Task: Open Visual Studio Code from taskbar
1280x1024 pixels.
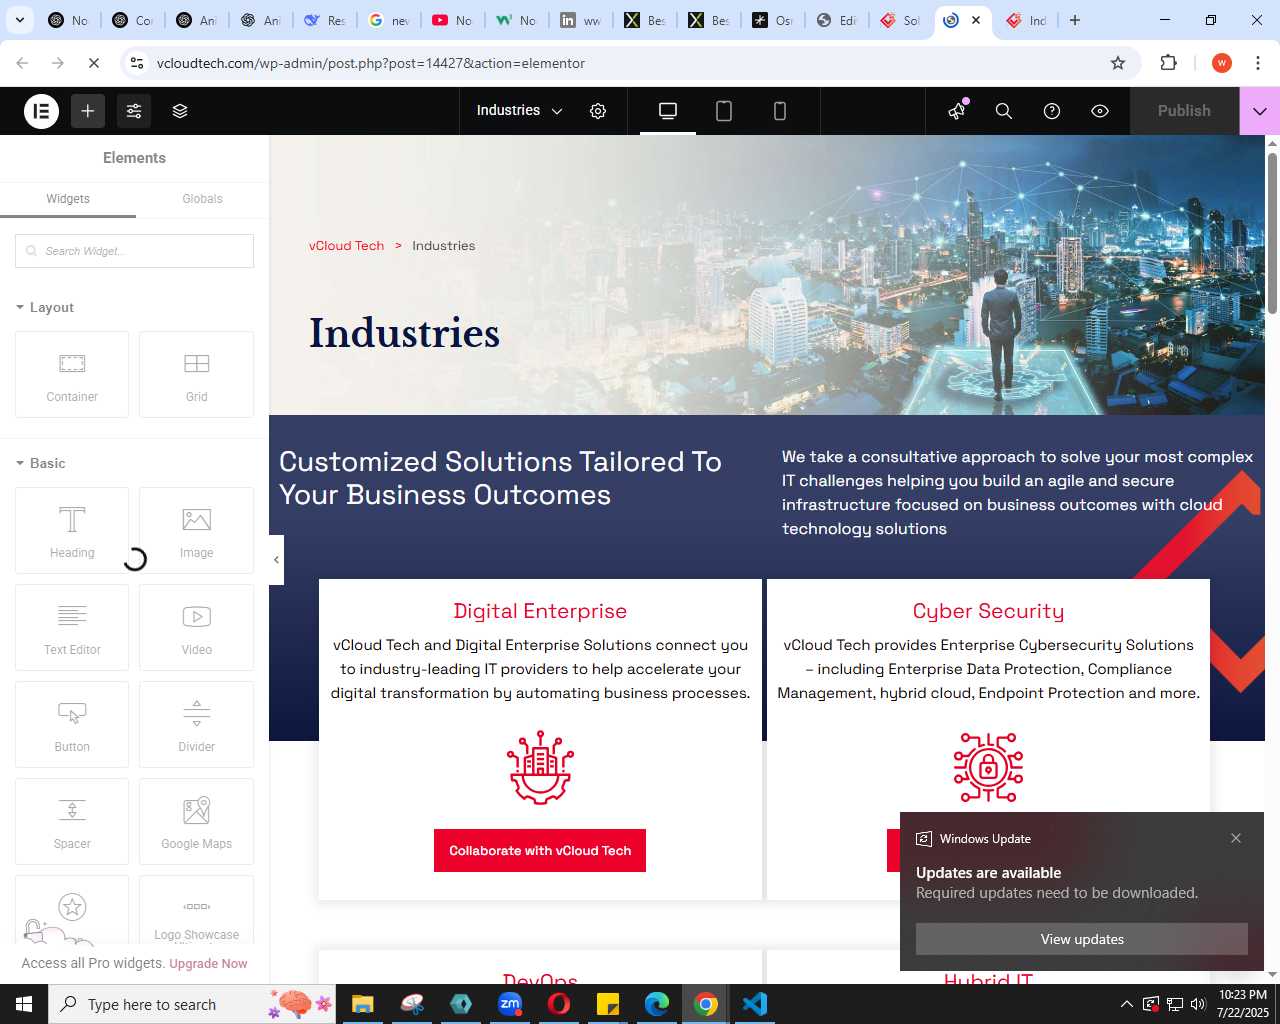Action: point(755,1004)
